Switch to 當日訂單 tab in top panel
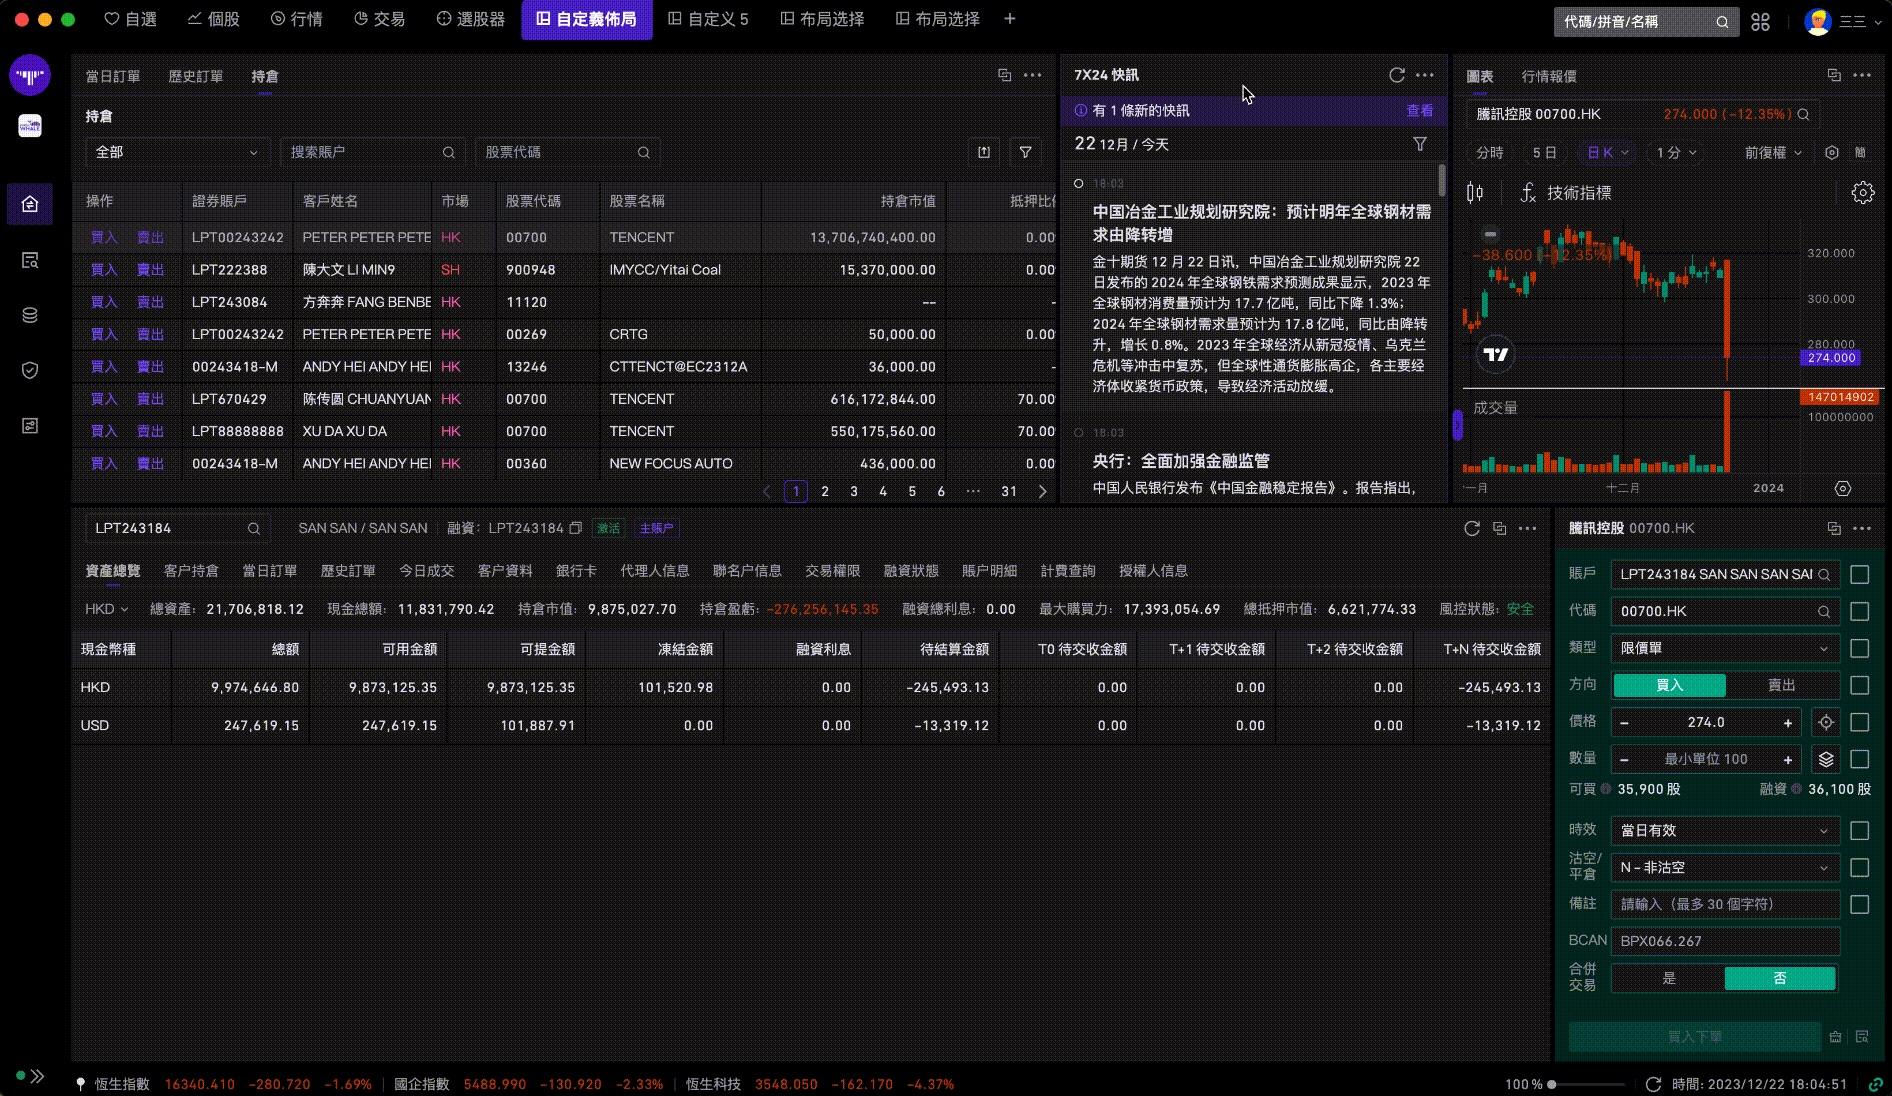Image resolution: width=1892 pixels, height=1096 pixels. tap(113, 76)
